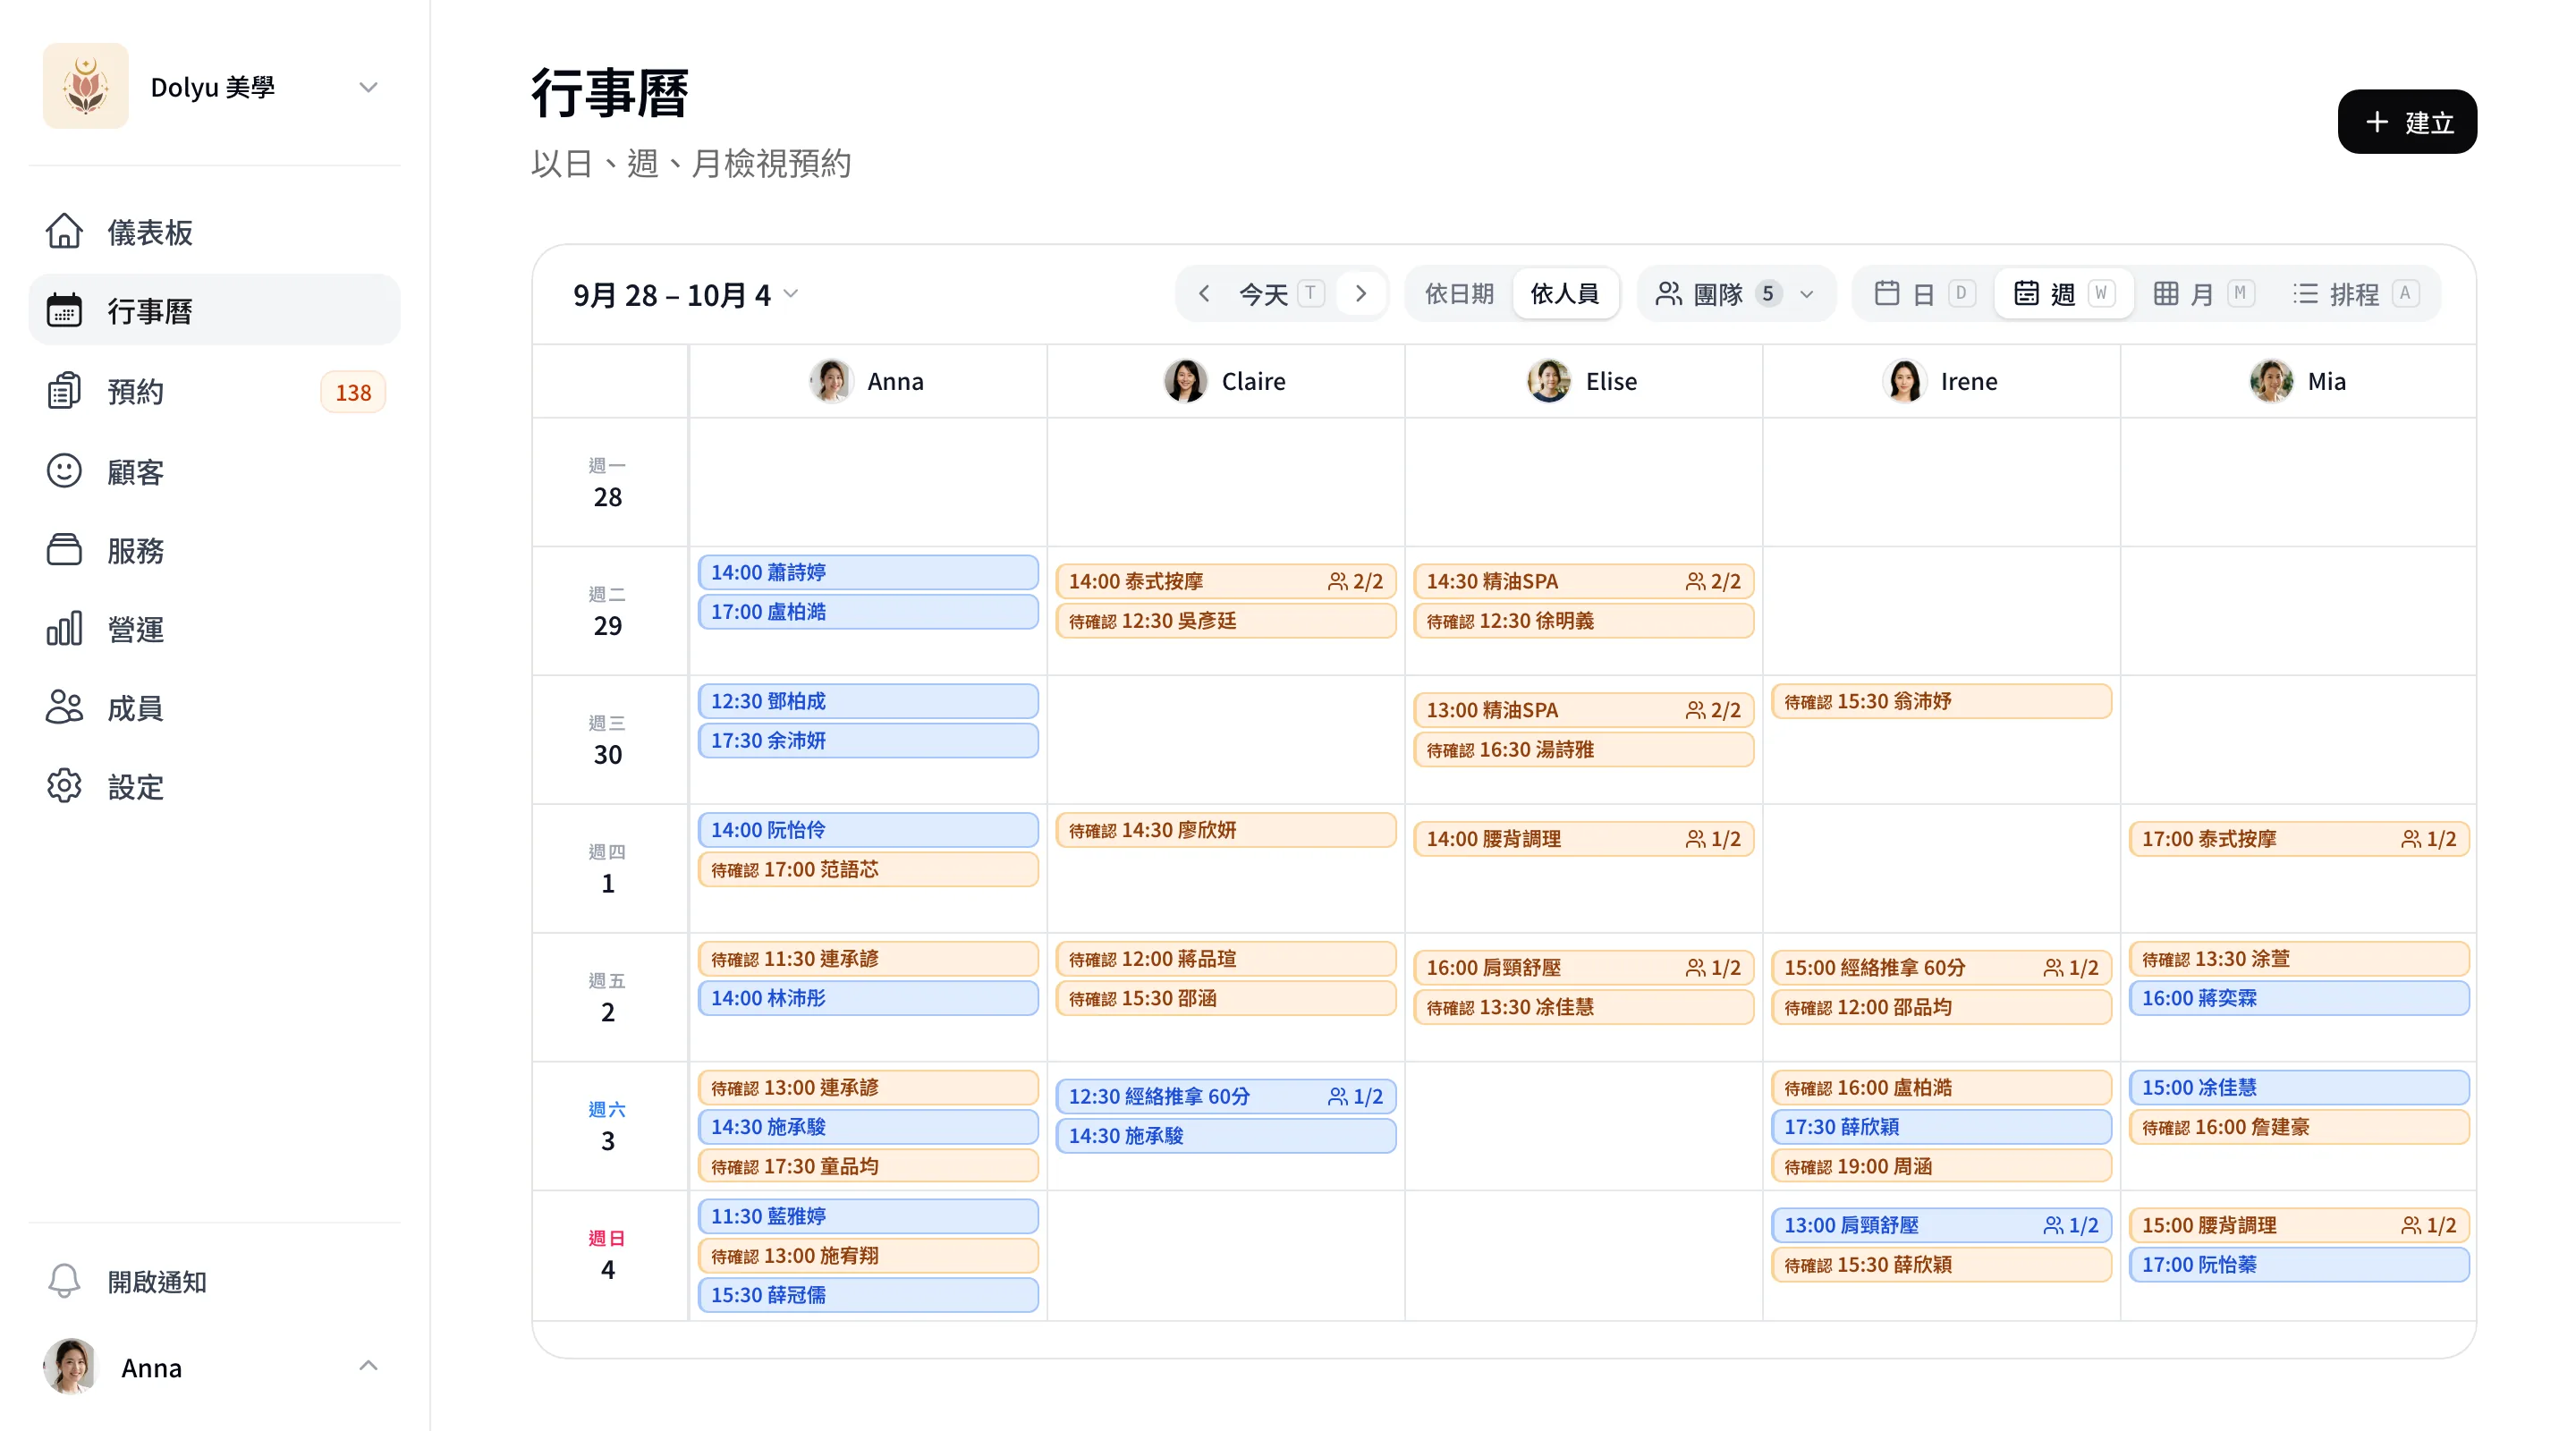Switch grouping to 依人員
This screenshot has height=1431, width=2576.
[x=1565, y=294]
